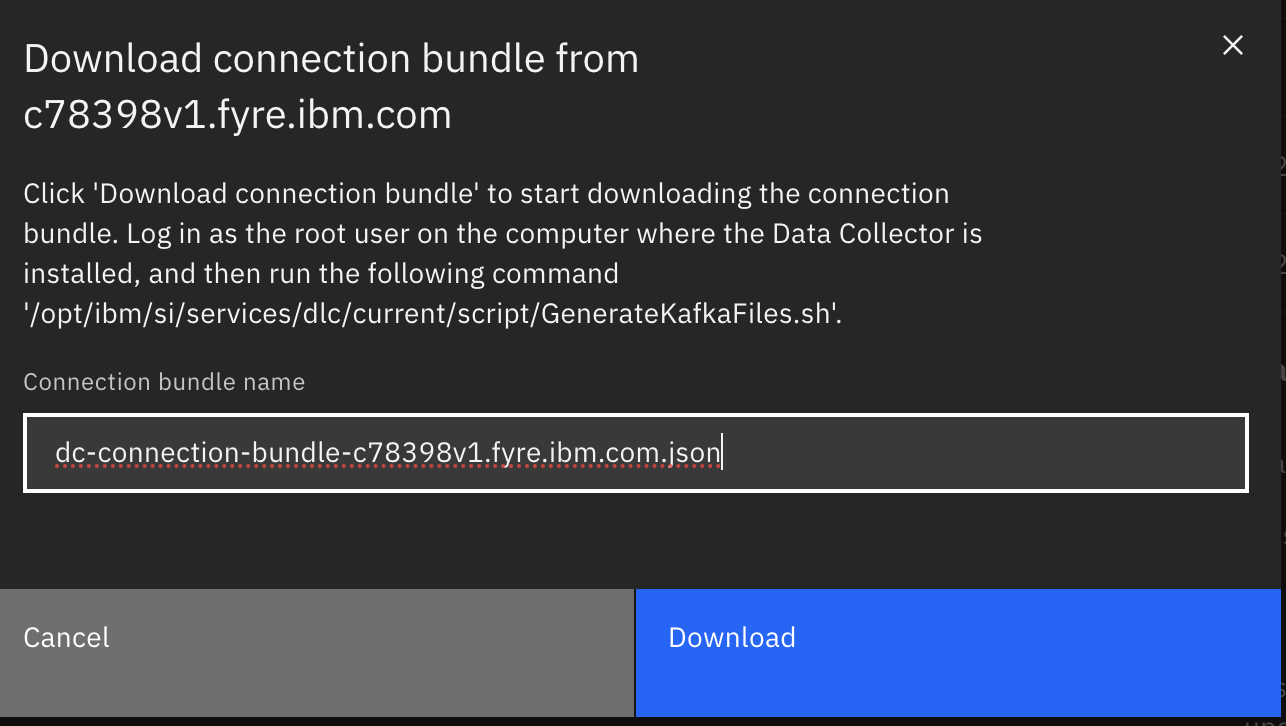1286x726 pixels.
Task: Click the dialog title 'Download connection bundle from'
Action: pos(331,59)
